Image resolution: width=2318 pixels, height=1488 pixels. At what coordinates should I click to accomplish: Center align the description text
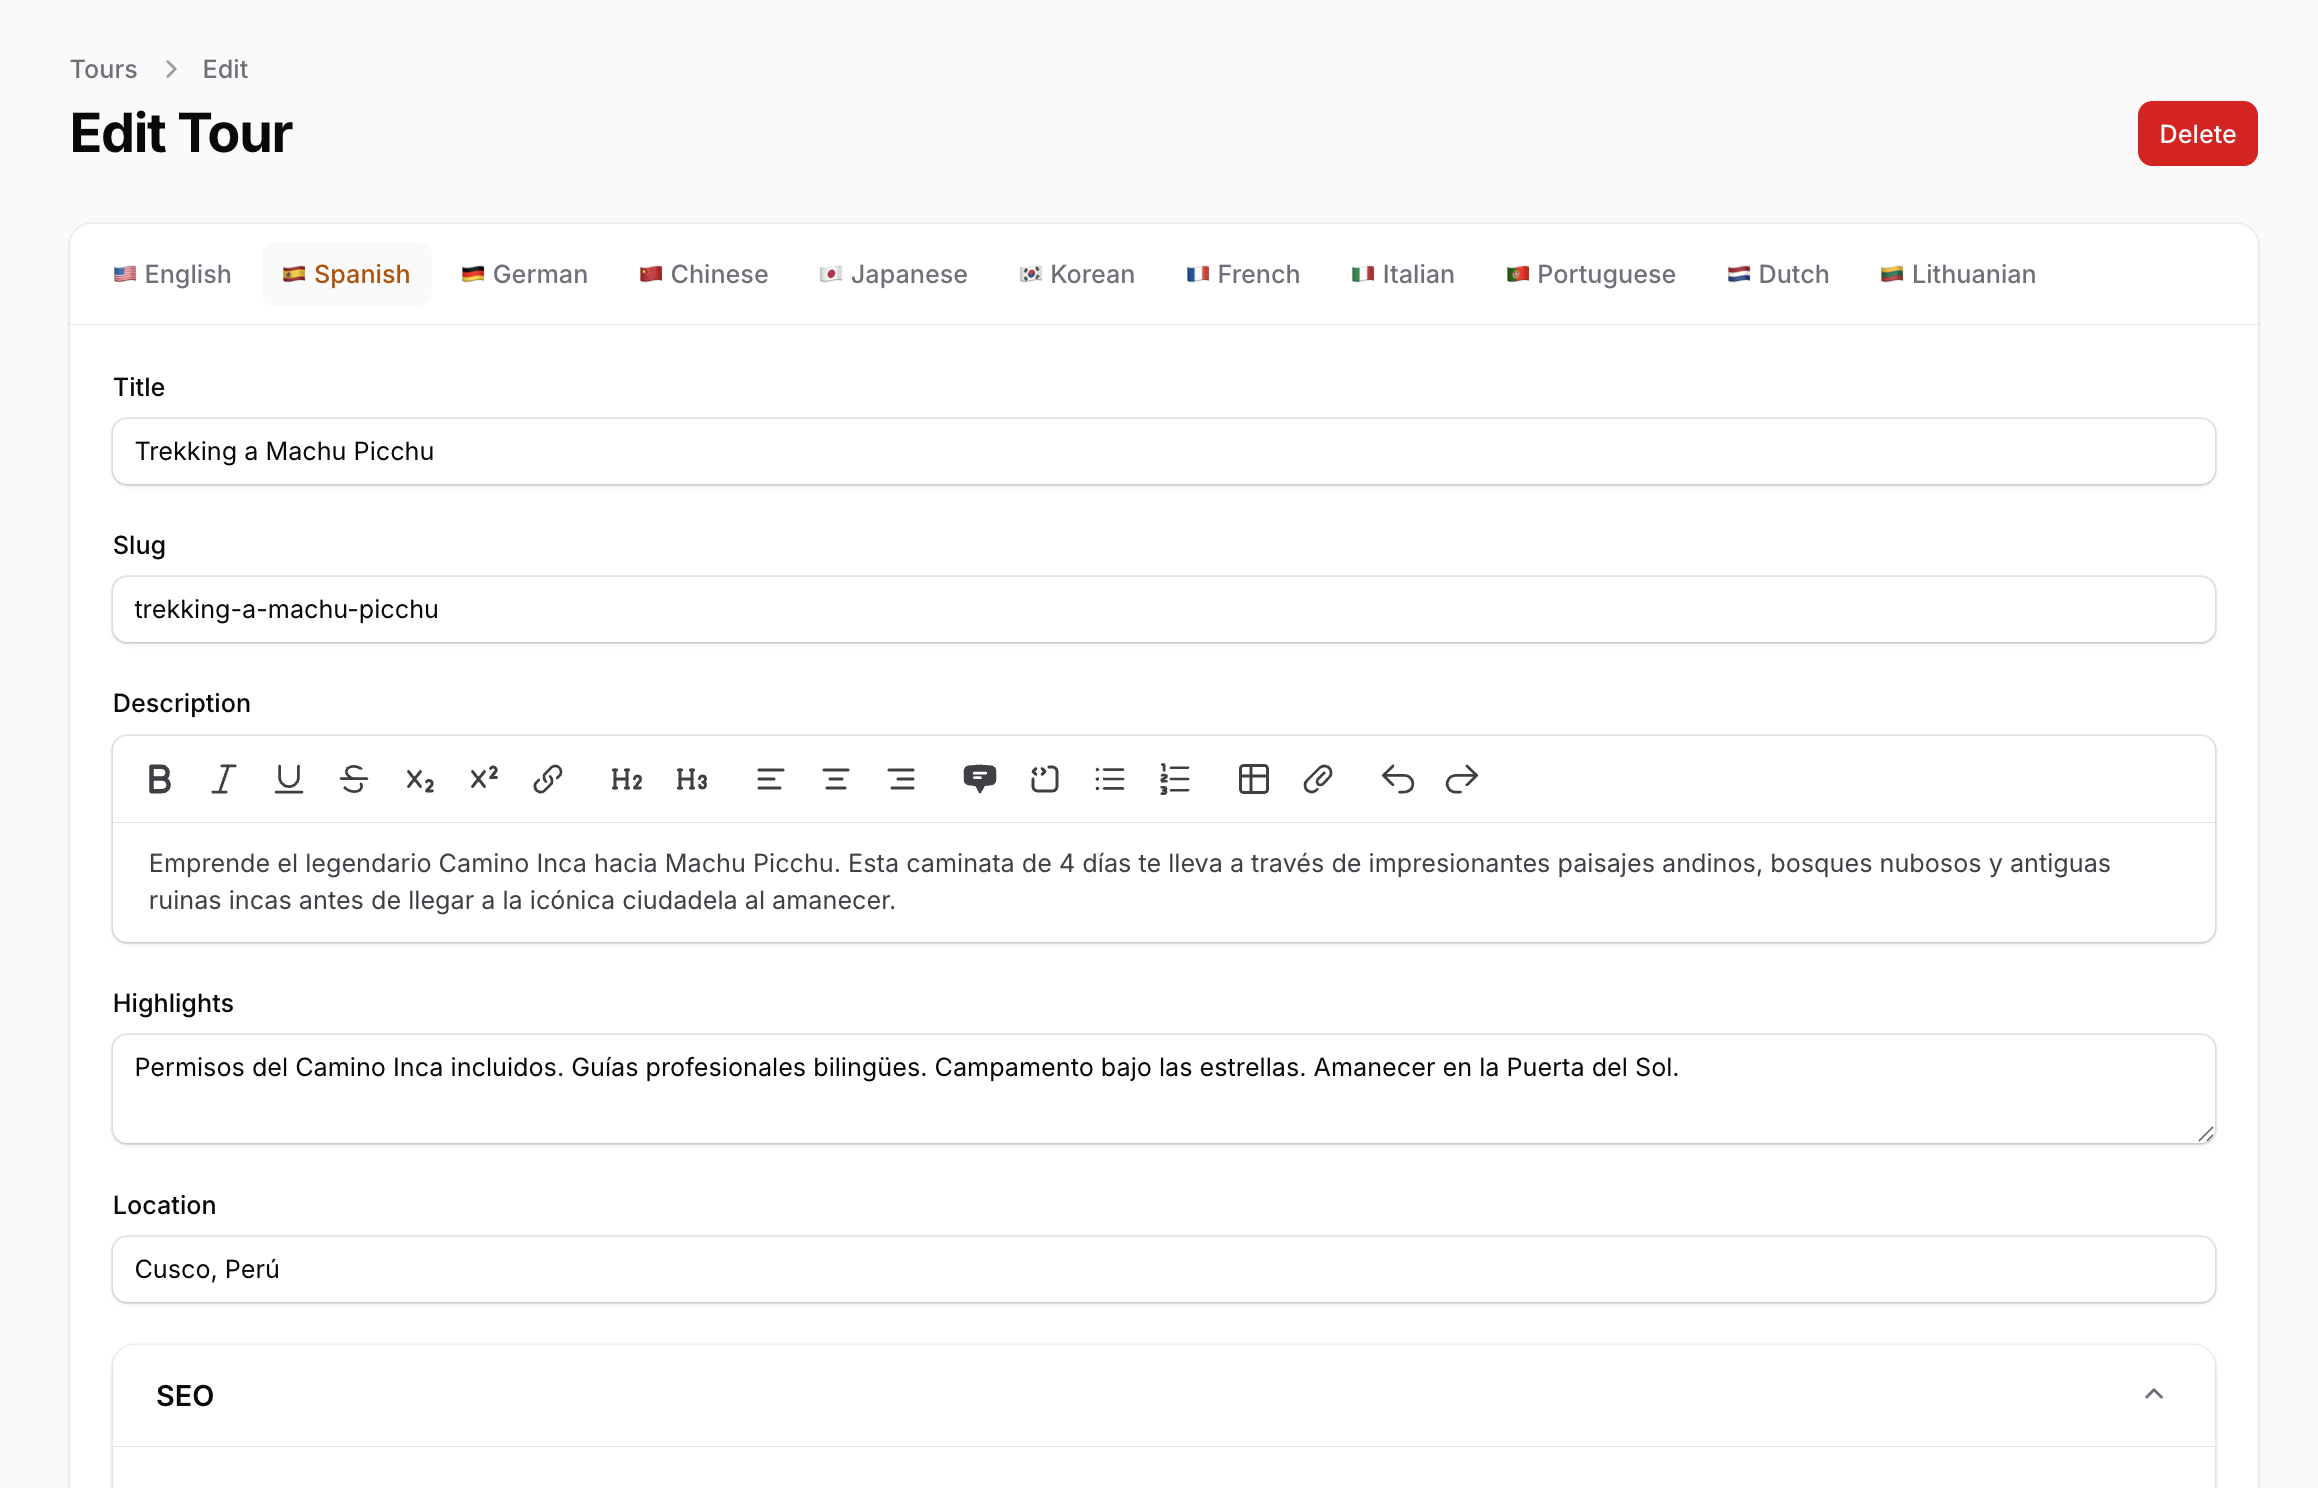coord(835,779)
